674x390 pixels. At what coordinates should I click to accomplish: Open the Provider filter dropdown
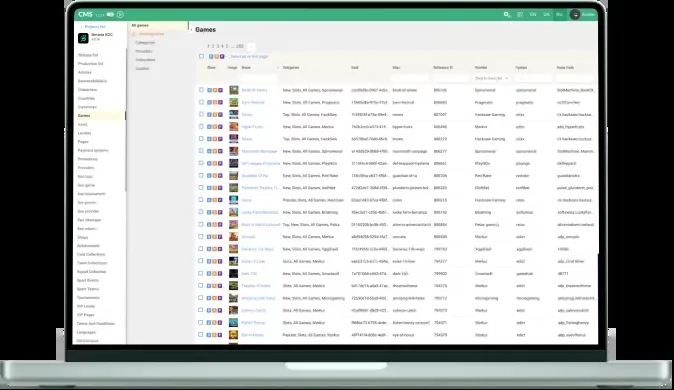click(x=492, y=78)
